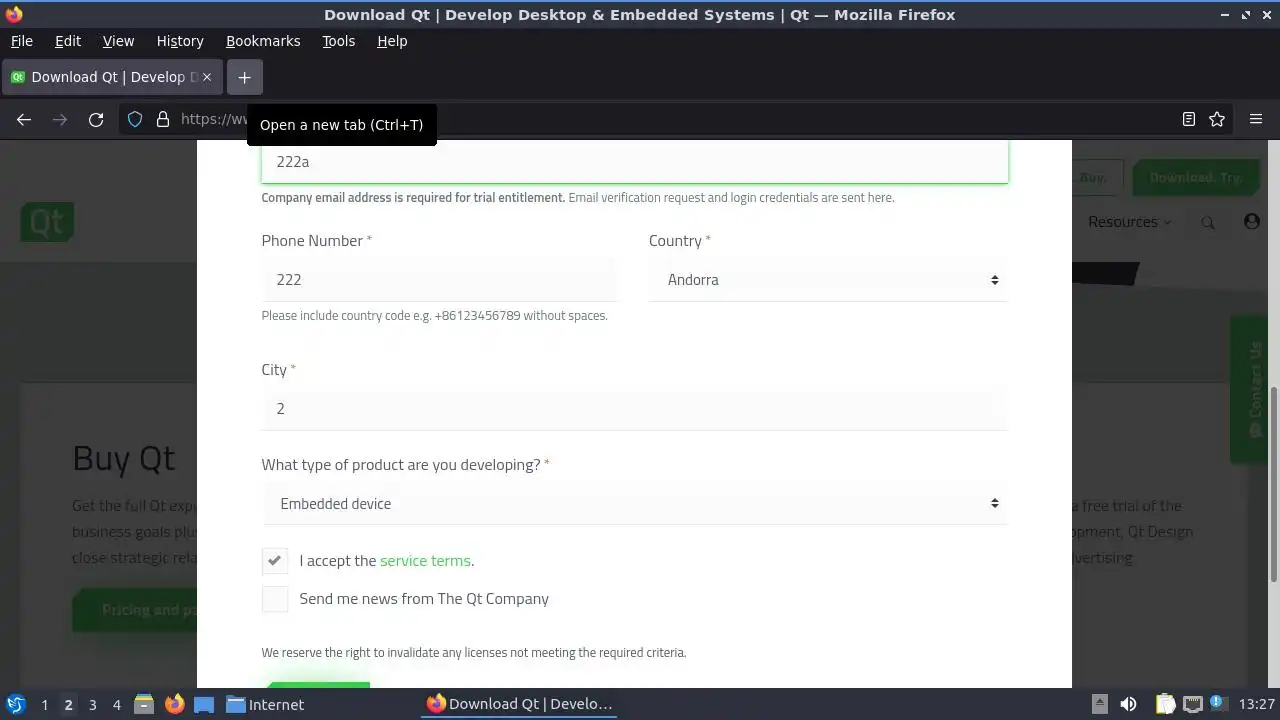Open Internet folder window from taskbar
Viewport: 1280px width, 720px height.
(266, 704)
